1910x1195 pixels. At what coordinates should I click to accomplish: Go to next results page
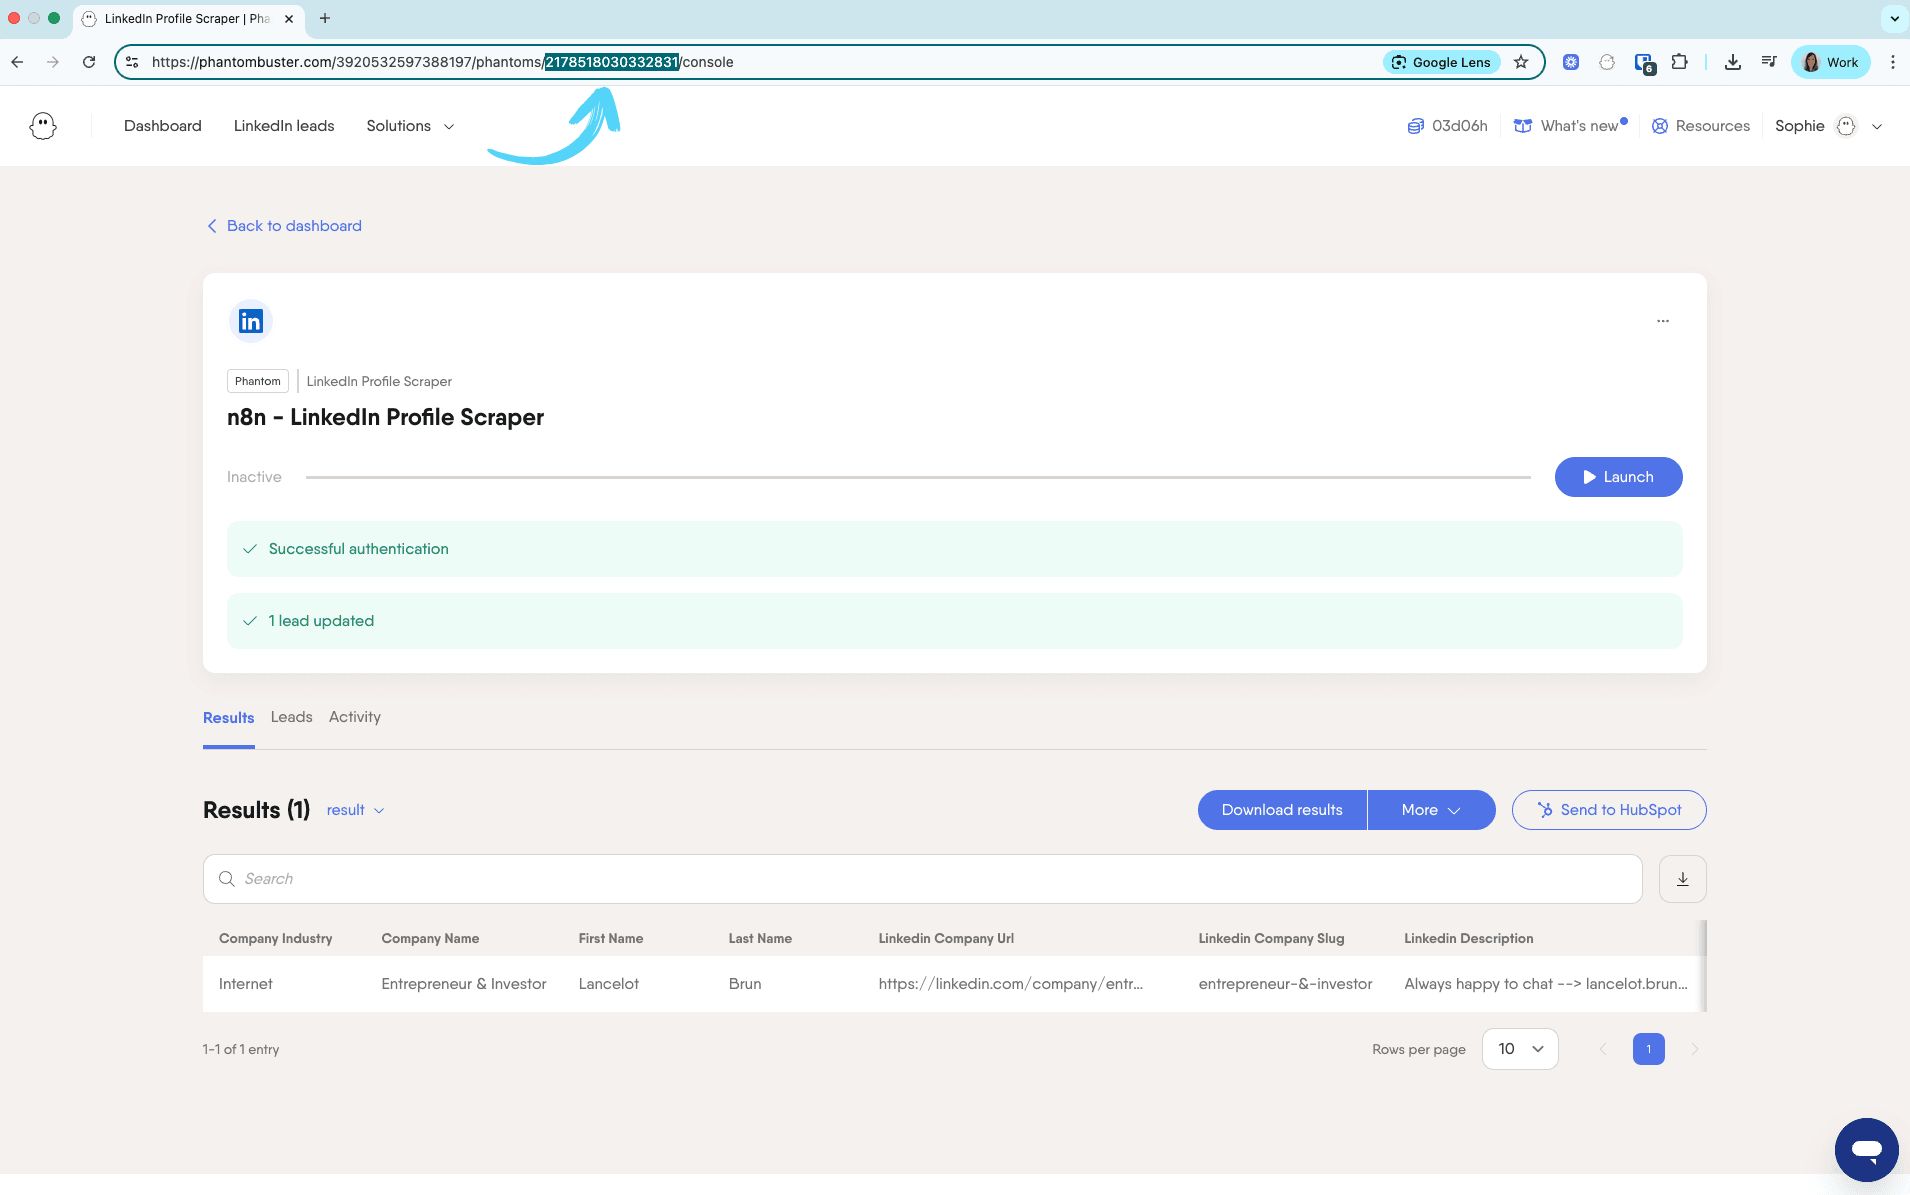(x=1694, y=1049)
